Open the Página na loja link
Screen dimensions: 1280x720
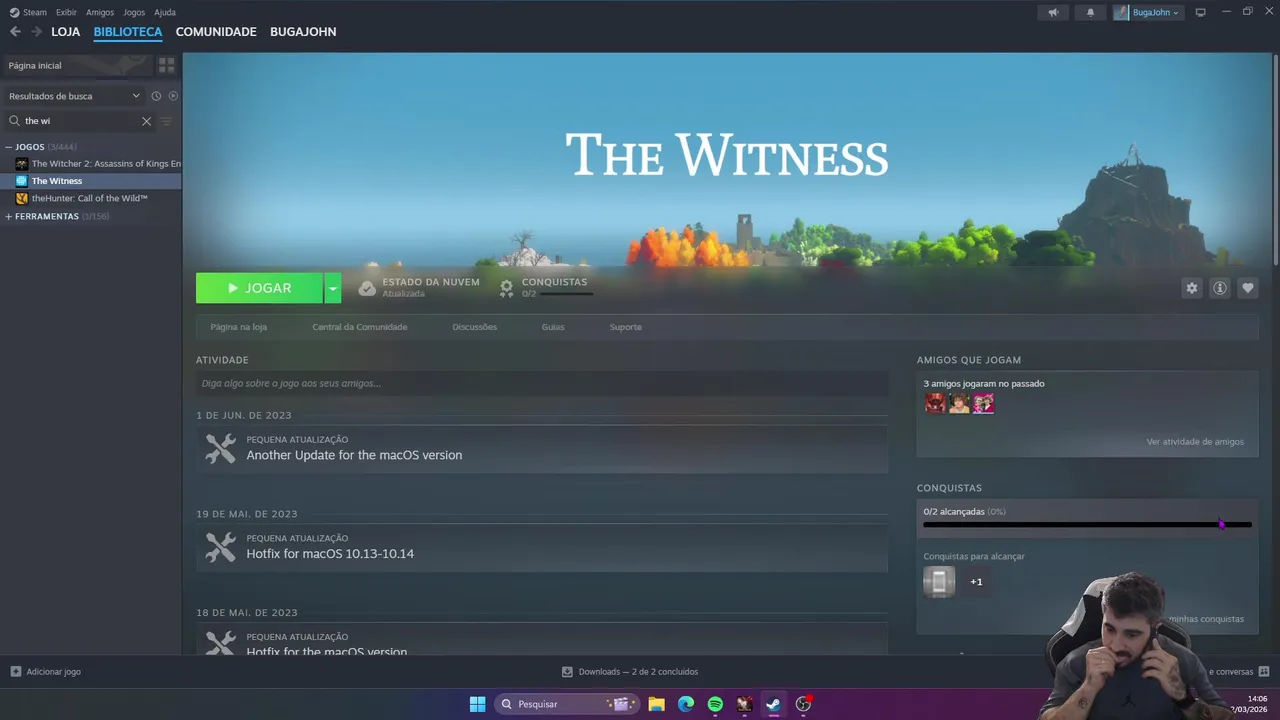[x=238, y=327]
